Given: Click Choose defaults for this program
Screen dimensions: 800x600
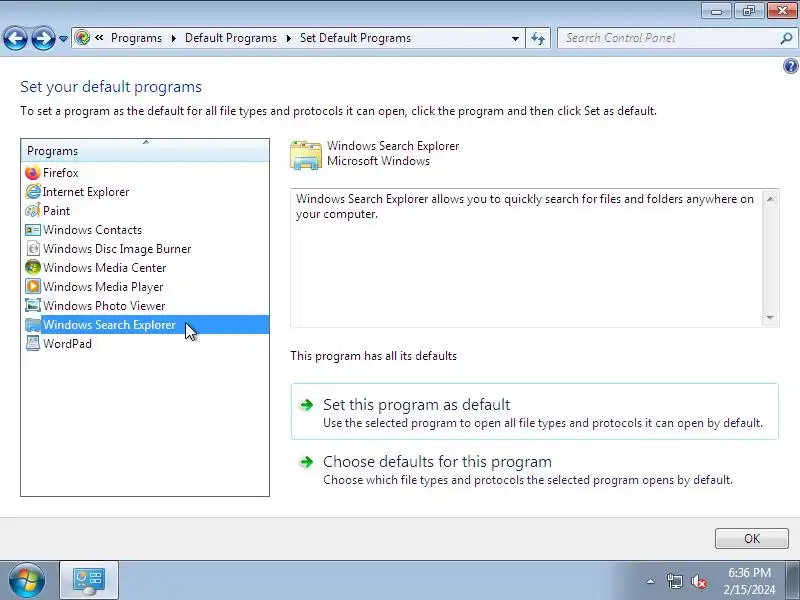Looking at the screenshot, I should (535, 469).
